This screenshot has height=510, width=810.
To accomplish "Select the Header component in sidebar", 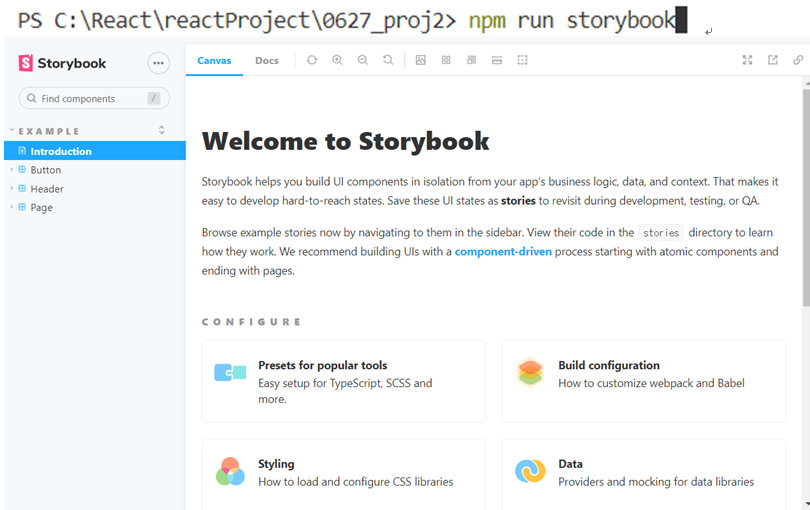I will click(46, 189).
